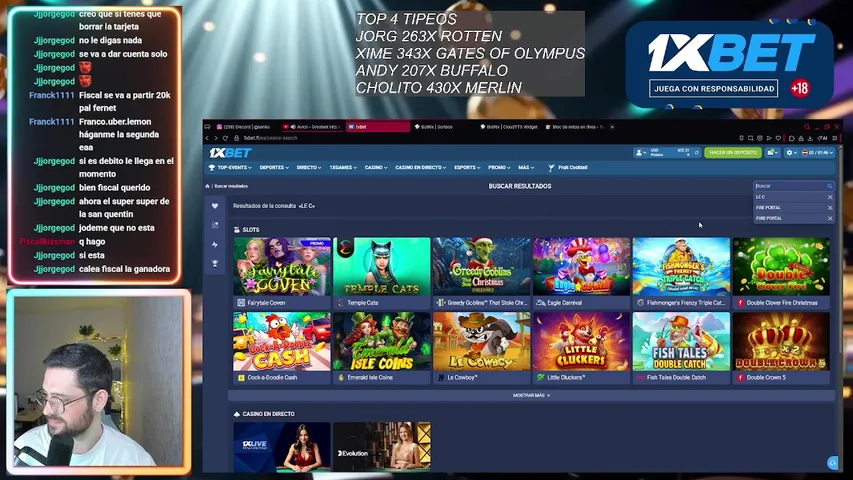Switch to Discord browser tab
Viewport: 853px width, 480px height.
[x=245, y=127]
